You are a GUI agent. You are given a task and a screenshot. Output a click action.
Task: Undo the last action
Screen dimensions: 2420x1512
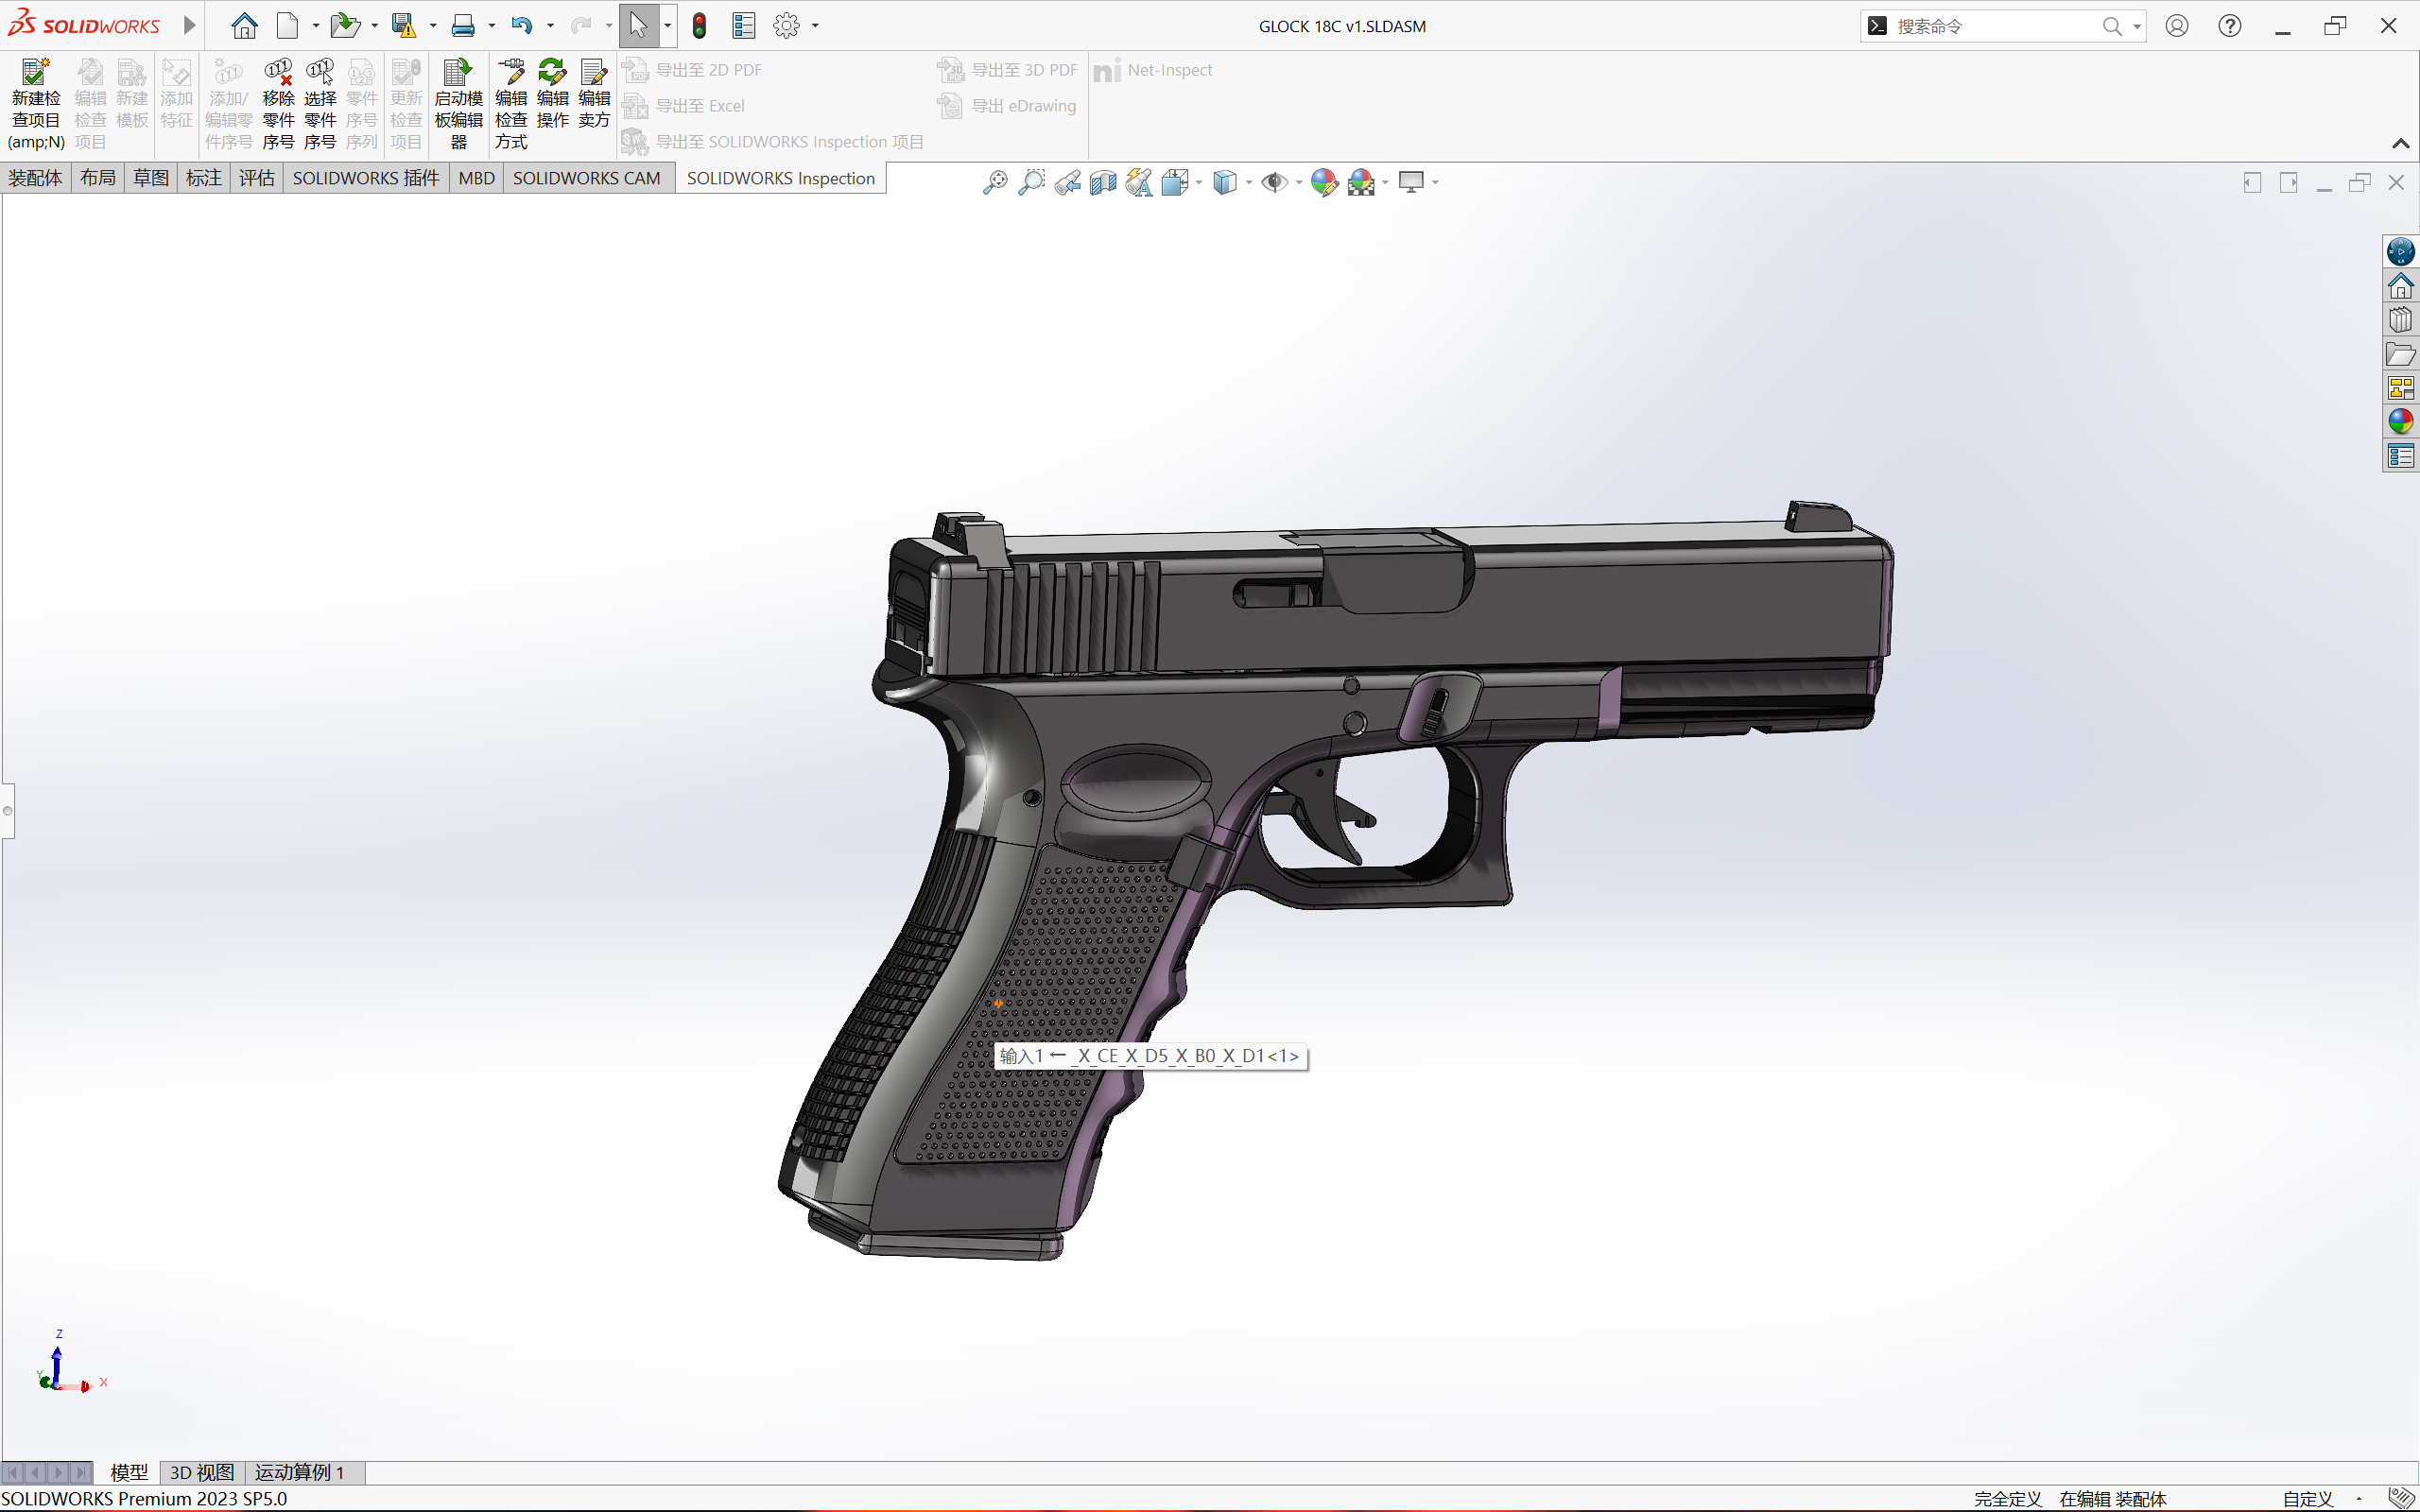521,26
